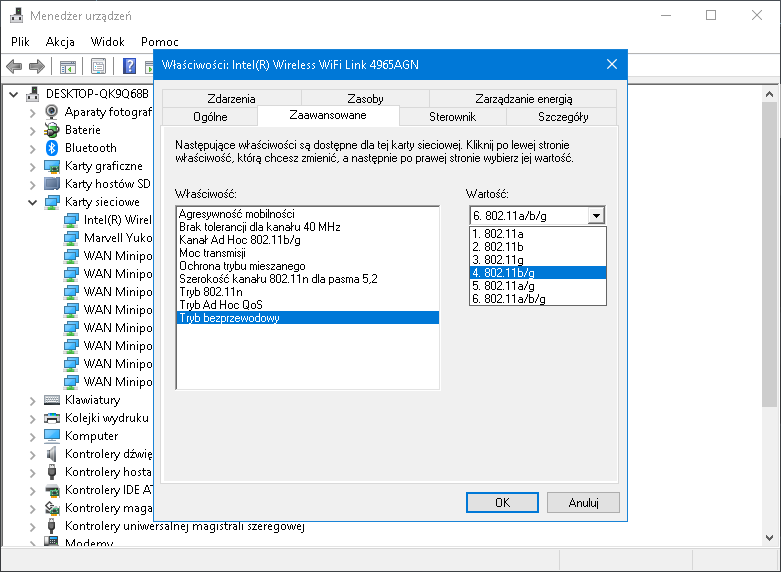Click the scrollbar down arrow

click(769, 538)
